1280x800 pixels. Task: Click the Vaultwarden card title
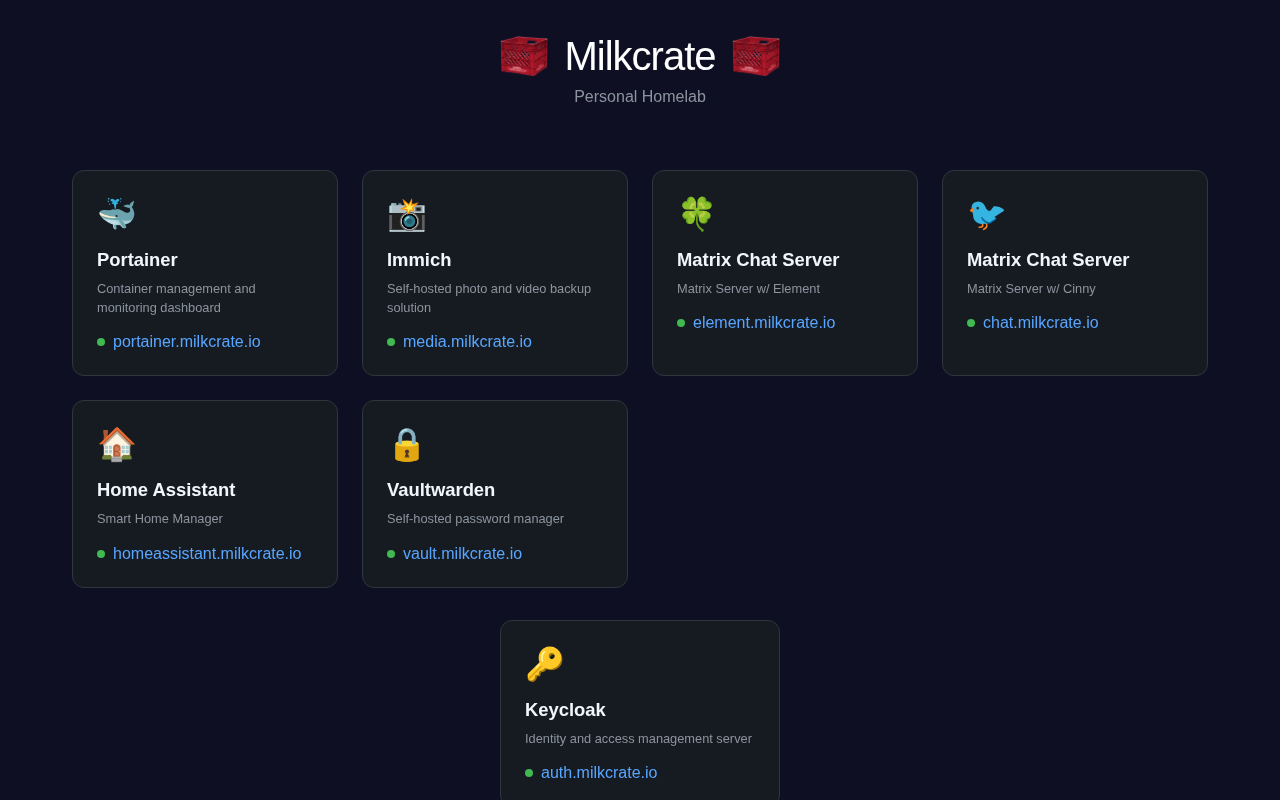[441, 490]
